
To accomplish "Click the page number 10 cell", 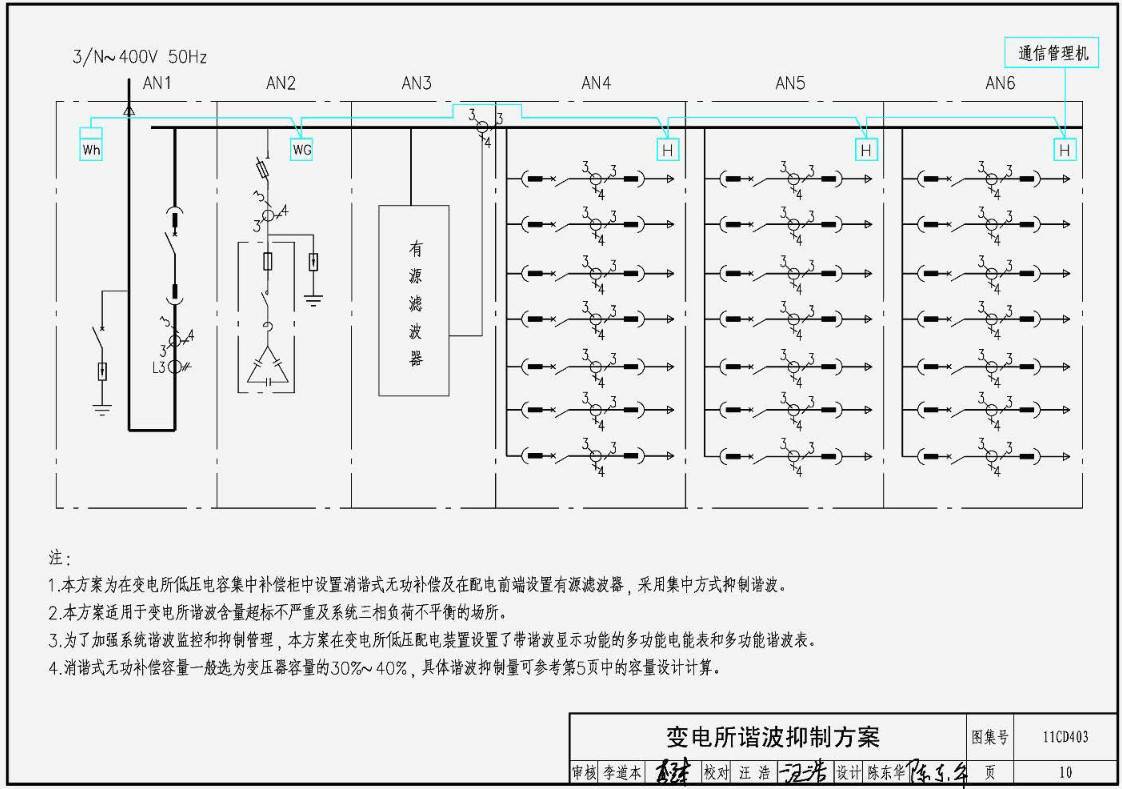I will click(x=1064, y=772).
